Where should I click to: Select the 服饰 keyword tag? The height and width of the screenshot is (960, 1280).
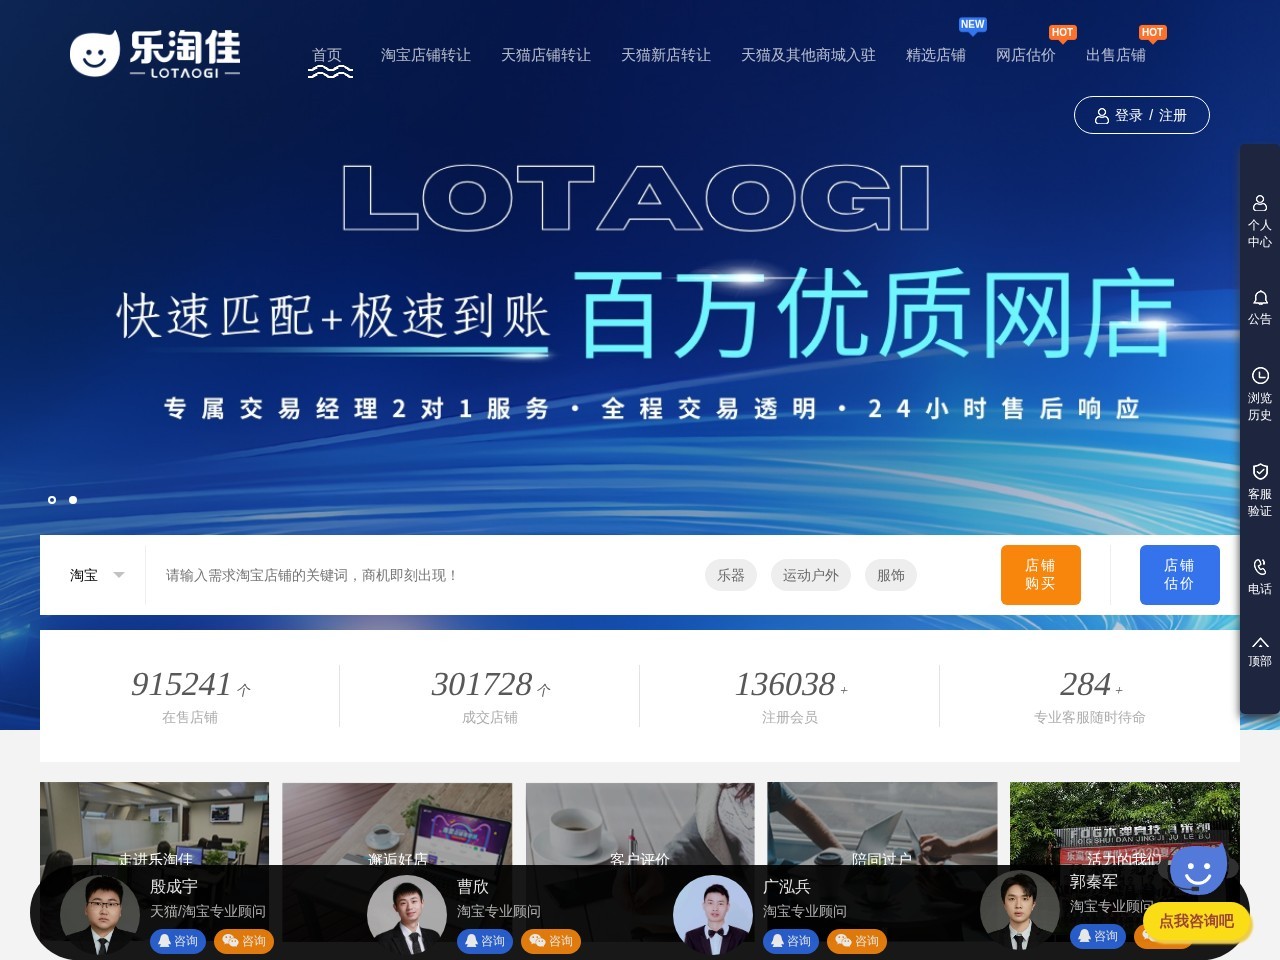click(x=891, y=575)
